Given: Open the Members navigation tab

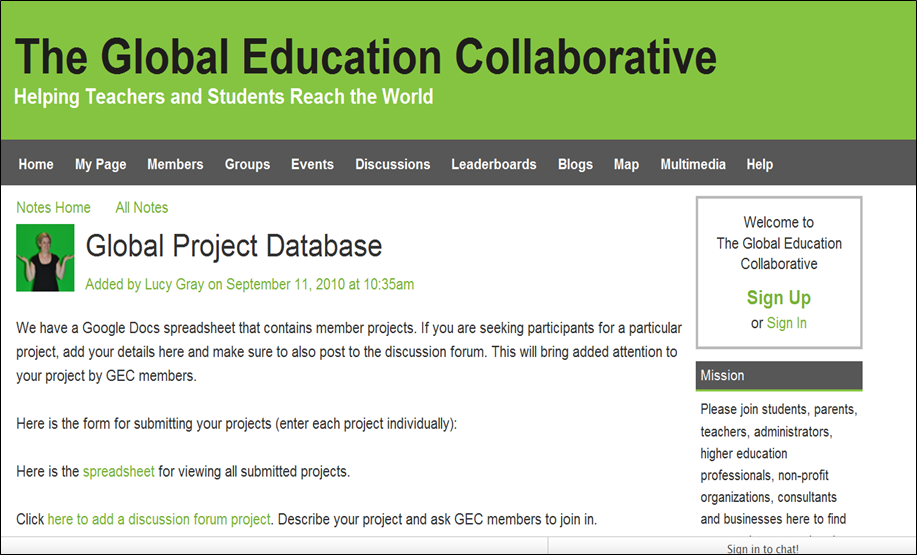Looking at the screenshot, I should pyautogui.click(x=175, y=164).
